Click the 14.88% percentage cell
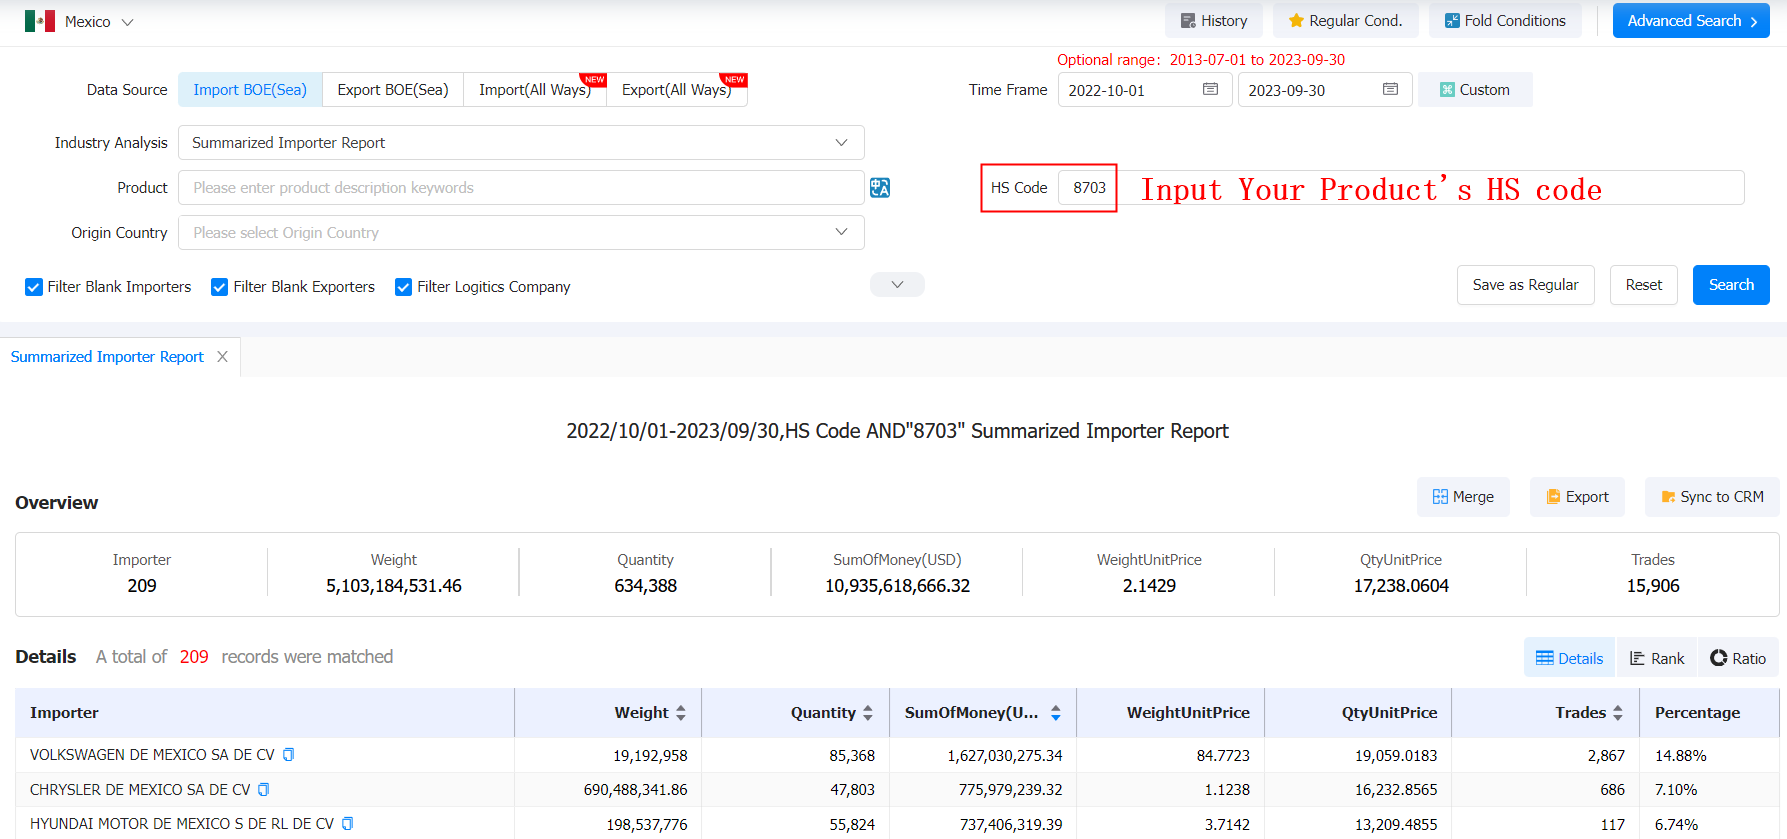The height and width of the screenshot is (839, 1787). 1680,756
